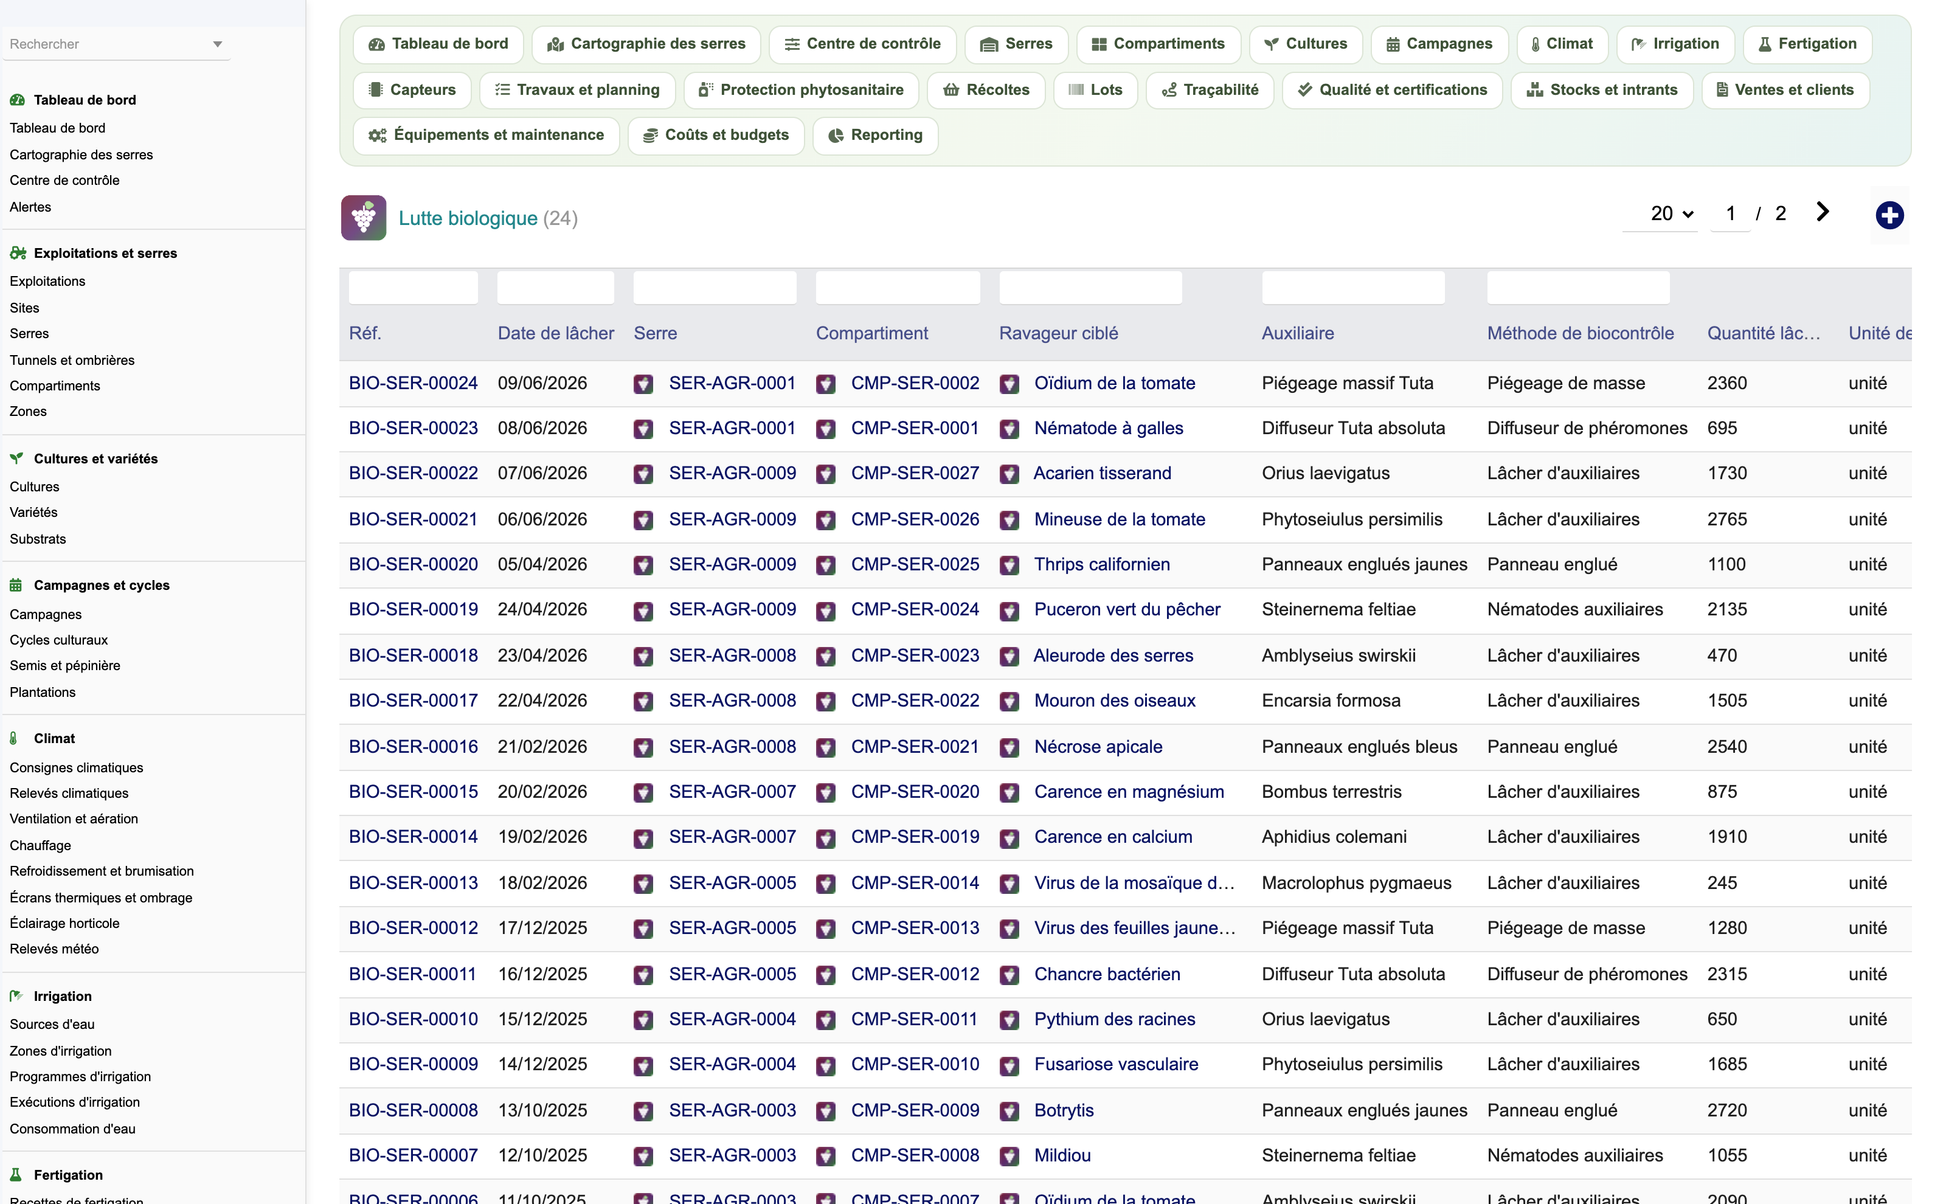Image resolution: width=1946 pixels, height=1204 pixels.
Task: Open the Cultures tab
Action: pyautogui.click(x=1305, y=44)
